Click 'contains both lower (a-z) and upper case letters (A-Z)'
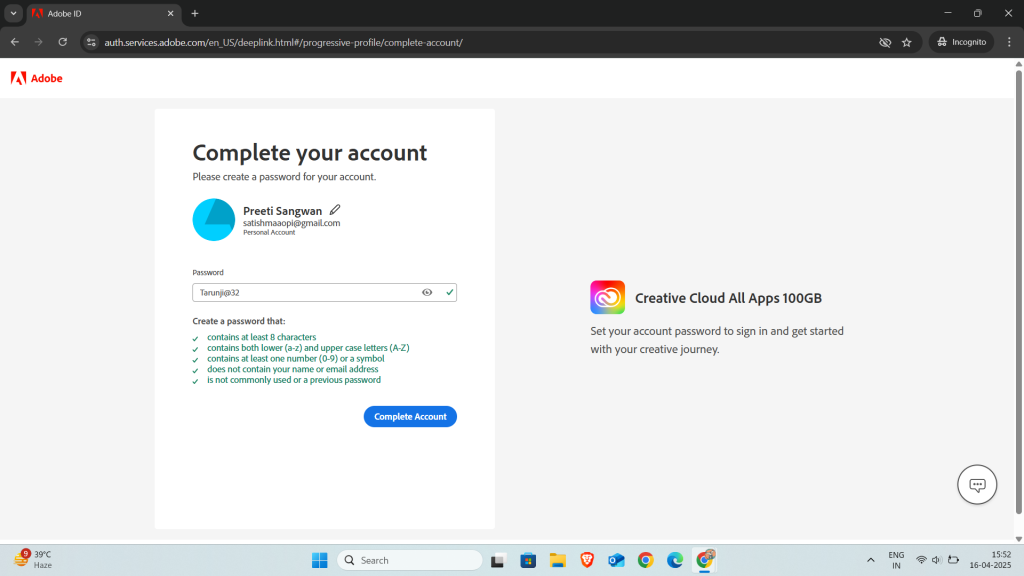 coord(308,348)
